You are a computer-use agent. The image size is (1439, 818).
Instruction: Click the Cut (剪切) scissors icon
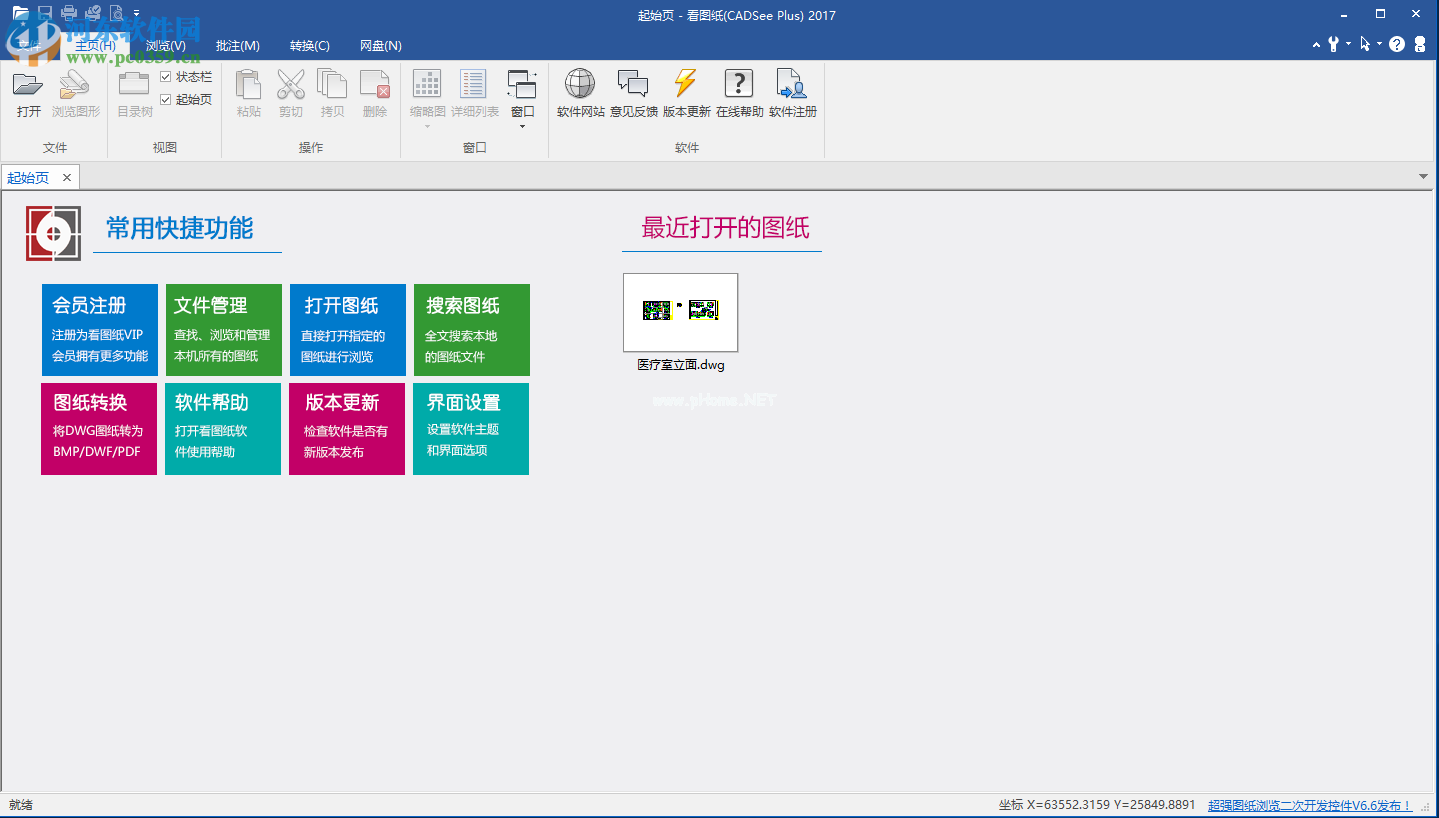[290, 85]
